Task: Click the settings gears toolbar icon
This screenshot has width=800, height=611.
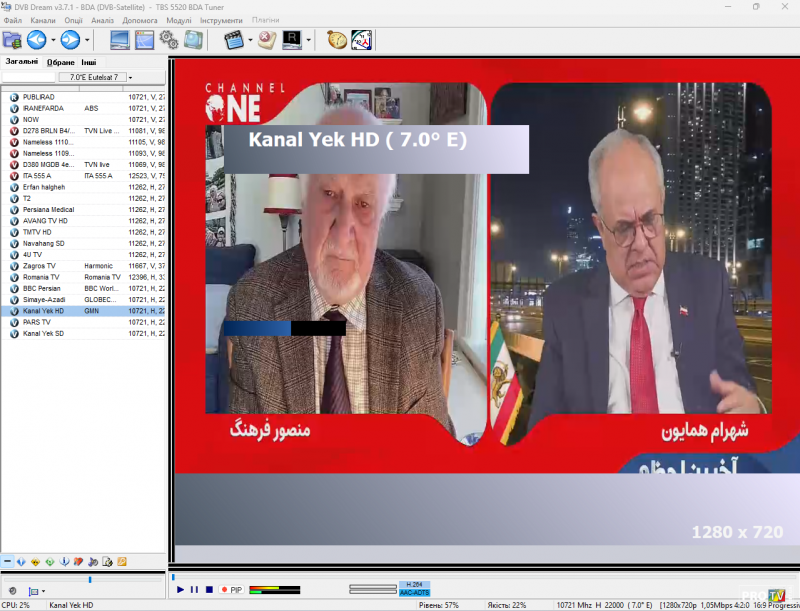Action: 168,40
